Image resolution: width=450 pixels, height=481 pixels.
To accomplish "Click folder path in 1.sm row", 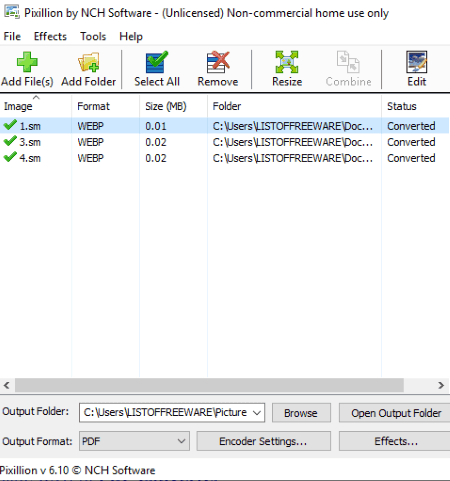I will (x=293, y=126).
